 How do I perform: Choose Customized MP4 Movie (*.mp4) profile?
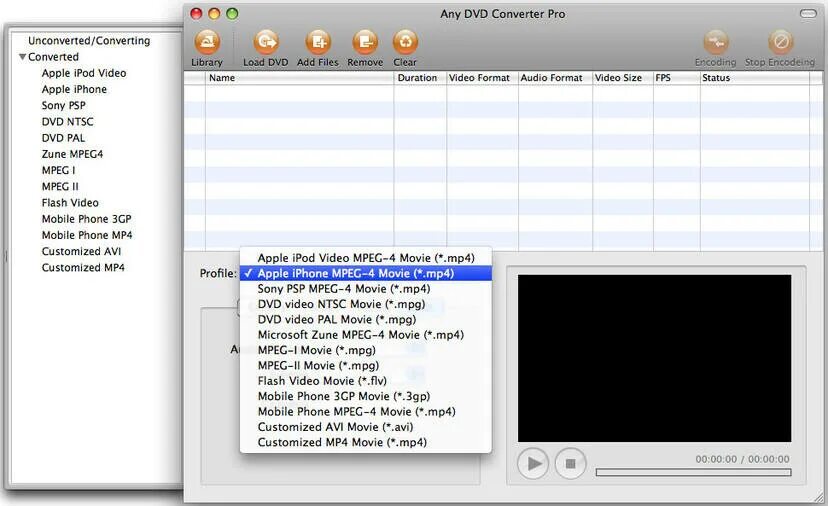tap(365, 442)
